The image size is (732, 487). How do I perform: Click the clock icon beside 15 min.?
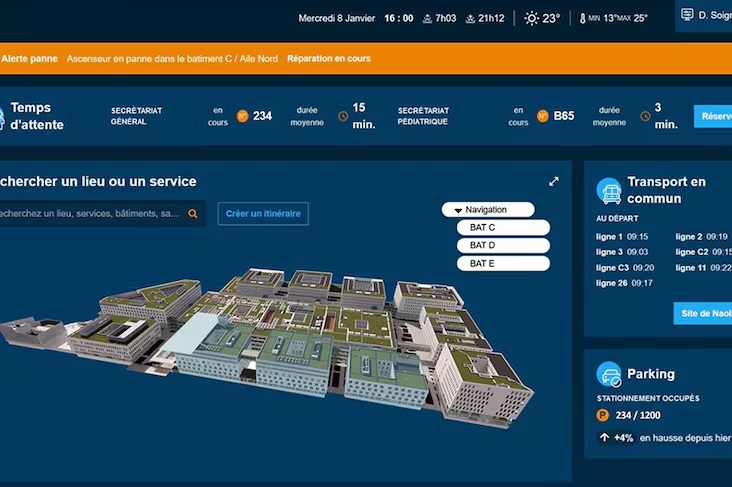343,116
